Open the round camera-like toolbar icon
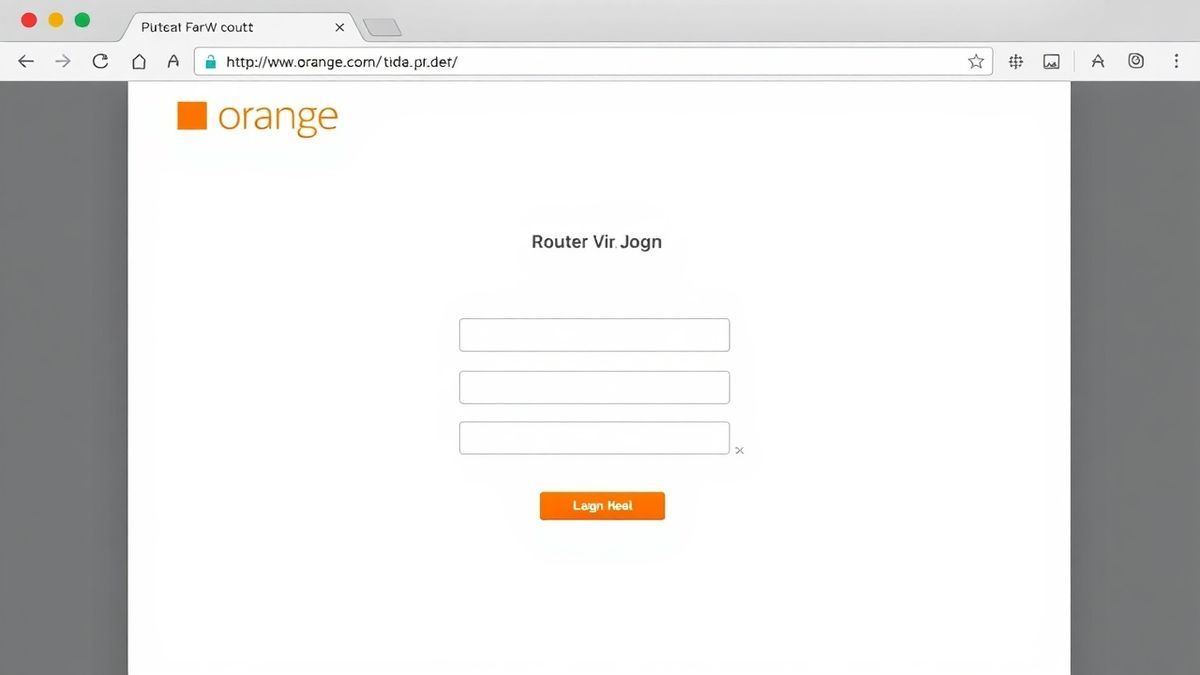Screen dimensions: 1200x675 click(1136, 61)
